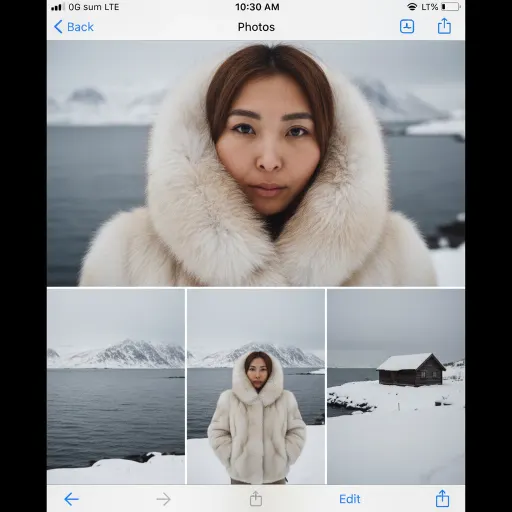This screenshot has width=512, height=512.
Task: Tap the blue share icon in bottom right
Action: [442, 498]
